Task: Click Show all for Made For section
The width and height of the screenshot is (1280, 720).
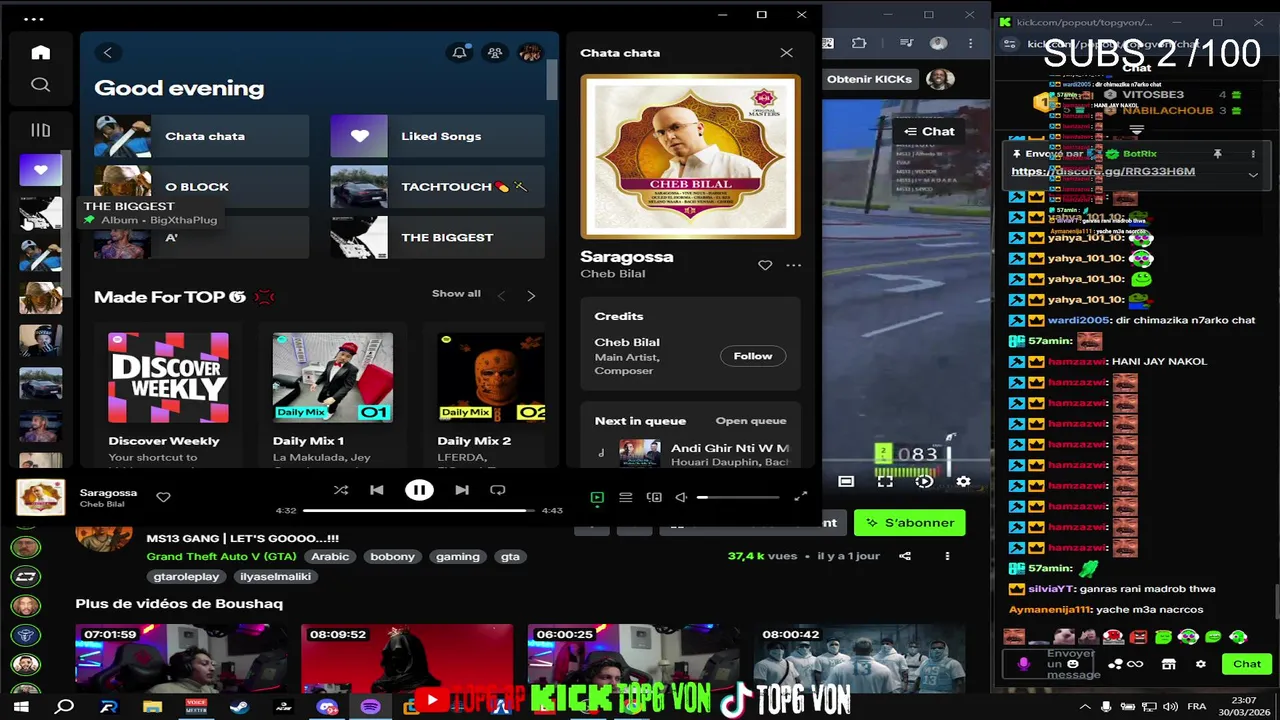Action: 456,294
